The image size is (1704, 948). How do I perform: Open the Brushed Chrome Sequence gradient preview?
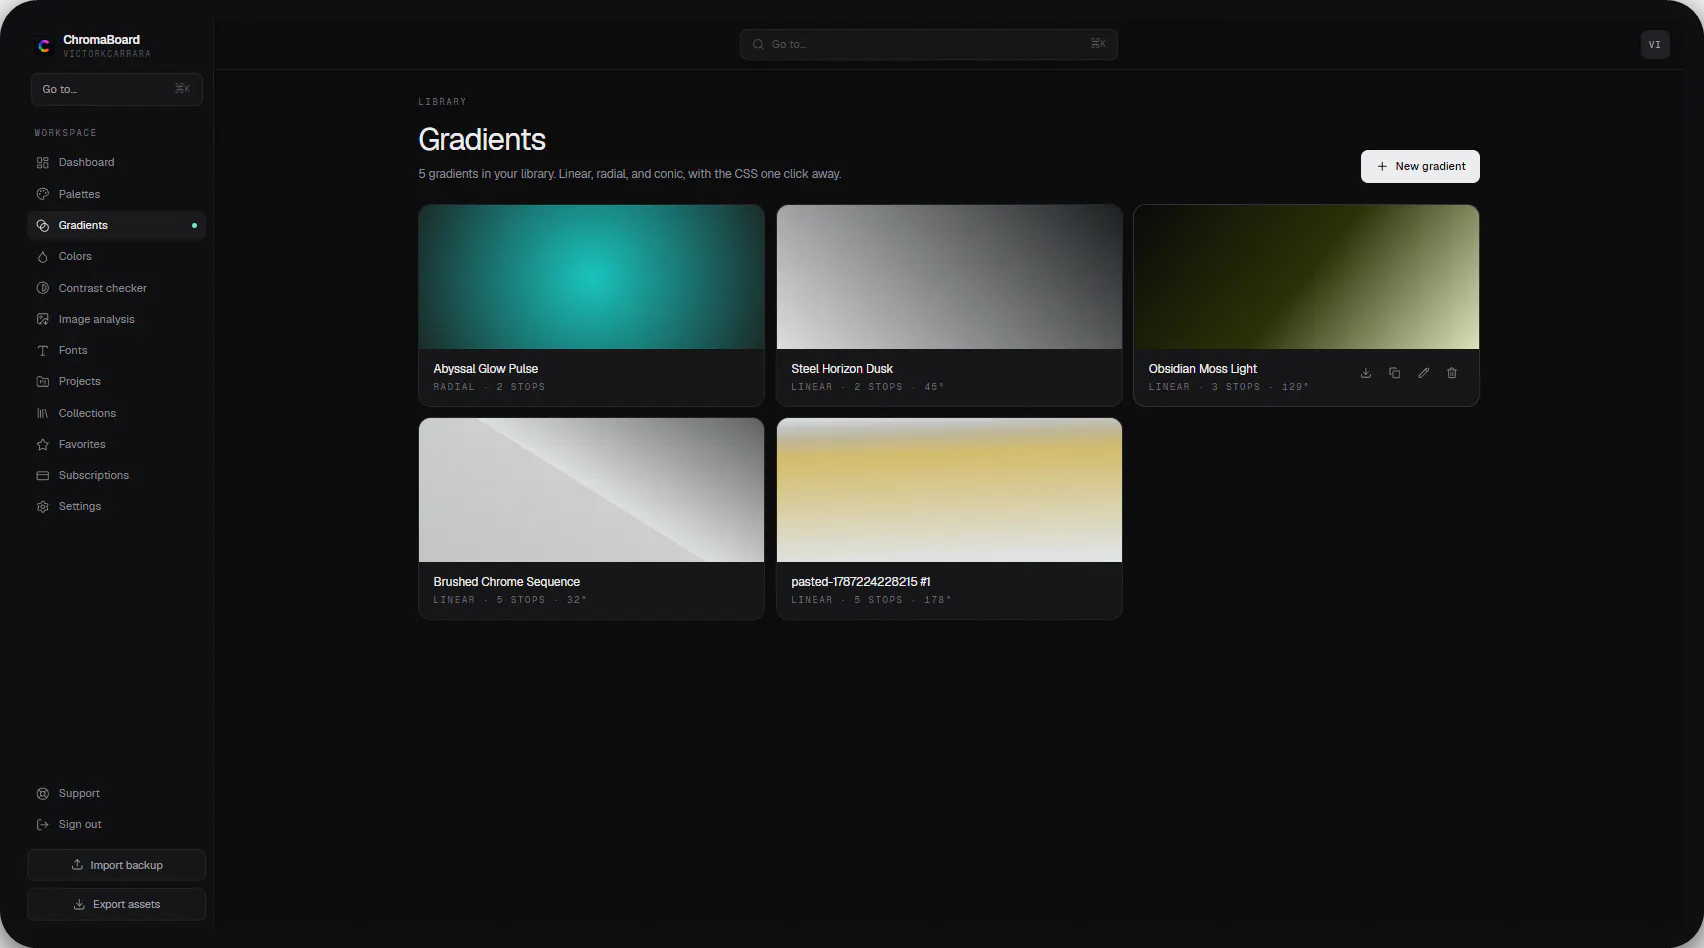[591, 490]
